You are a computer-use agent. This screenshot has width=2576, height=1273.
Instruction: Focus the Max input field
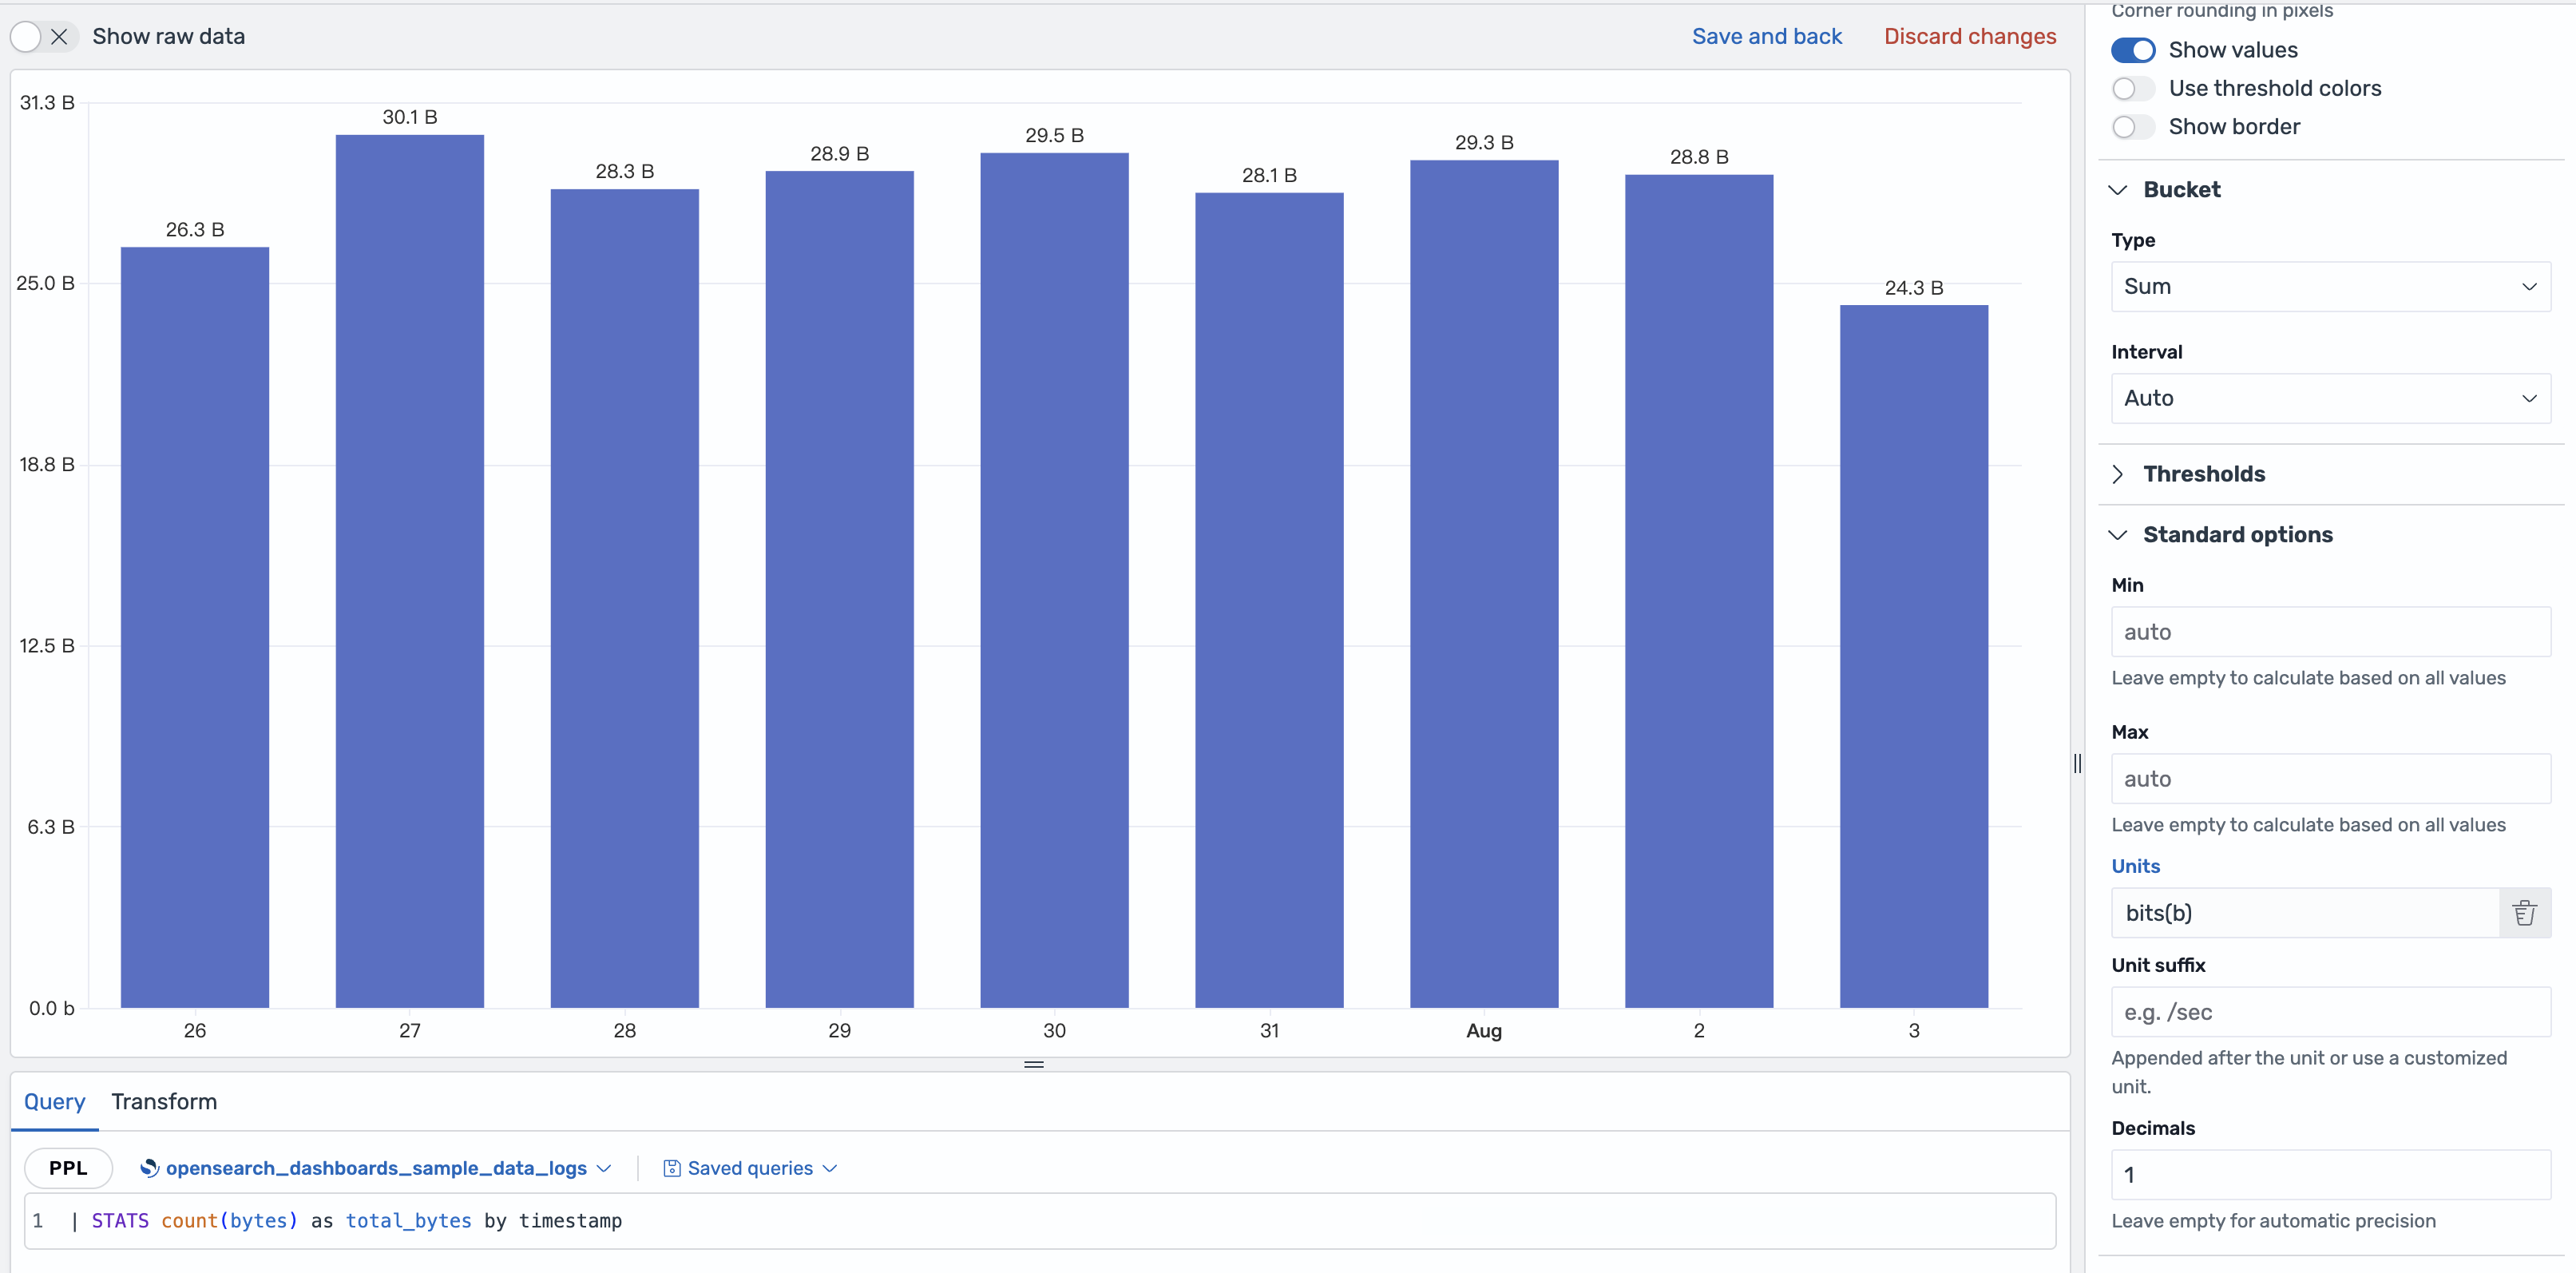(x=2330, y=779)
